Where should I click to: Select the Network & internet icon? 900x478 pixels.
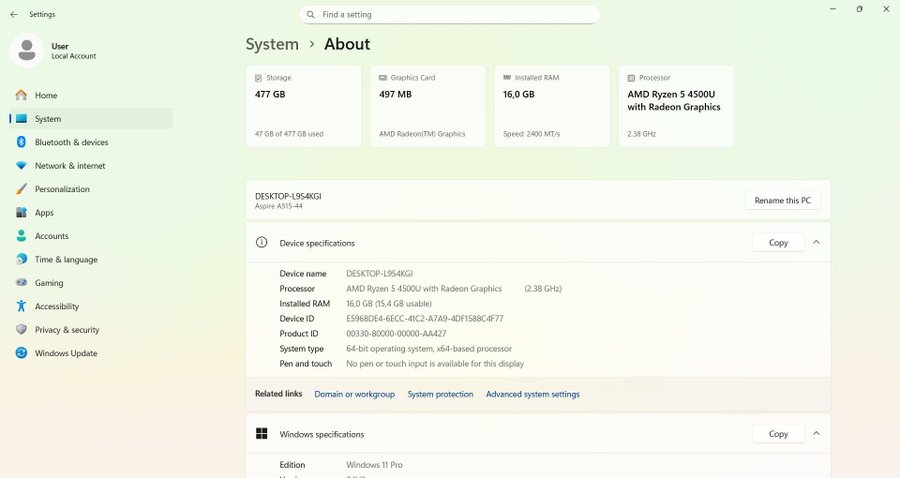click(x=21, y=166)
